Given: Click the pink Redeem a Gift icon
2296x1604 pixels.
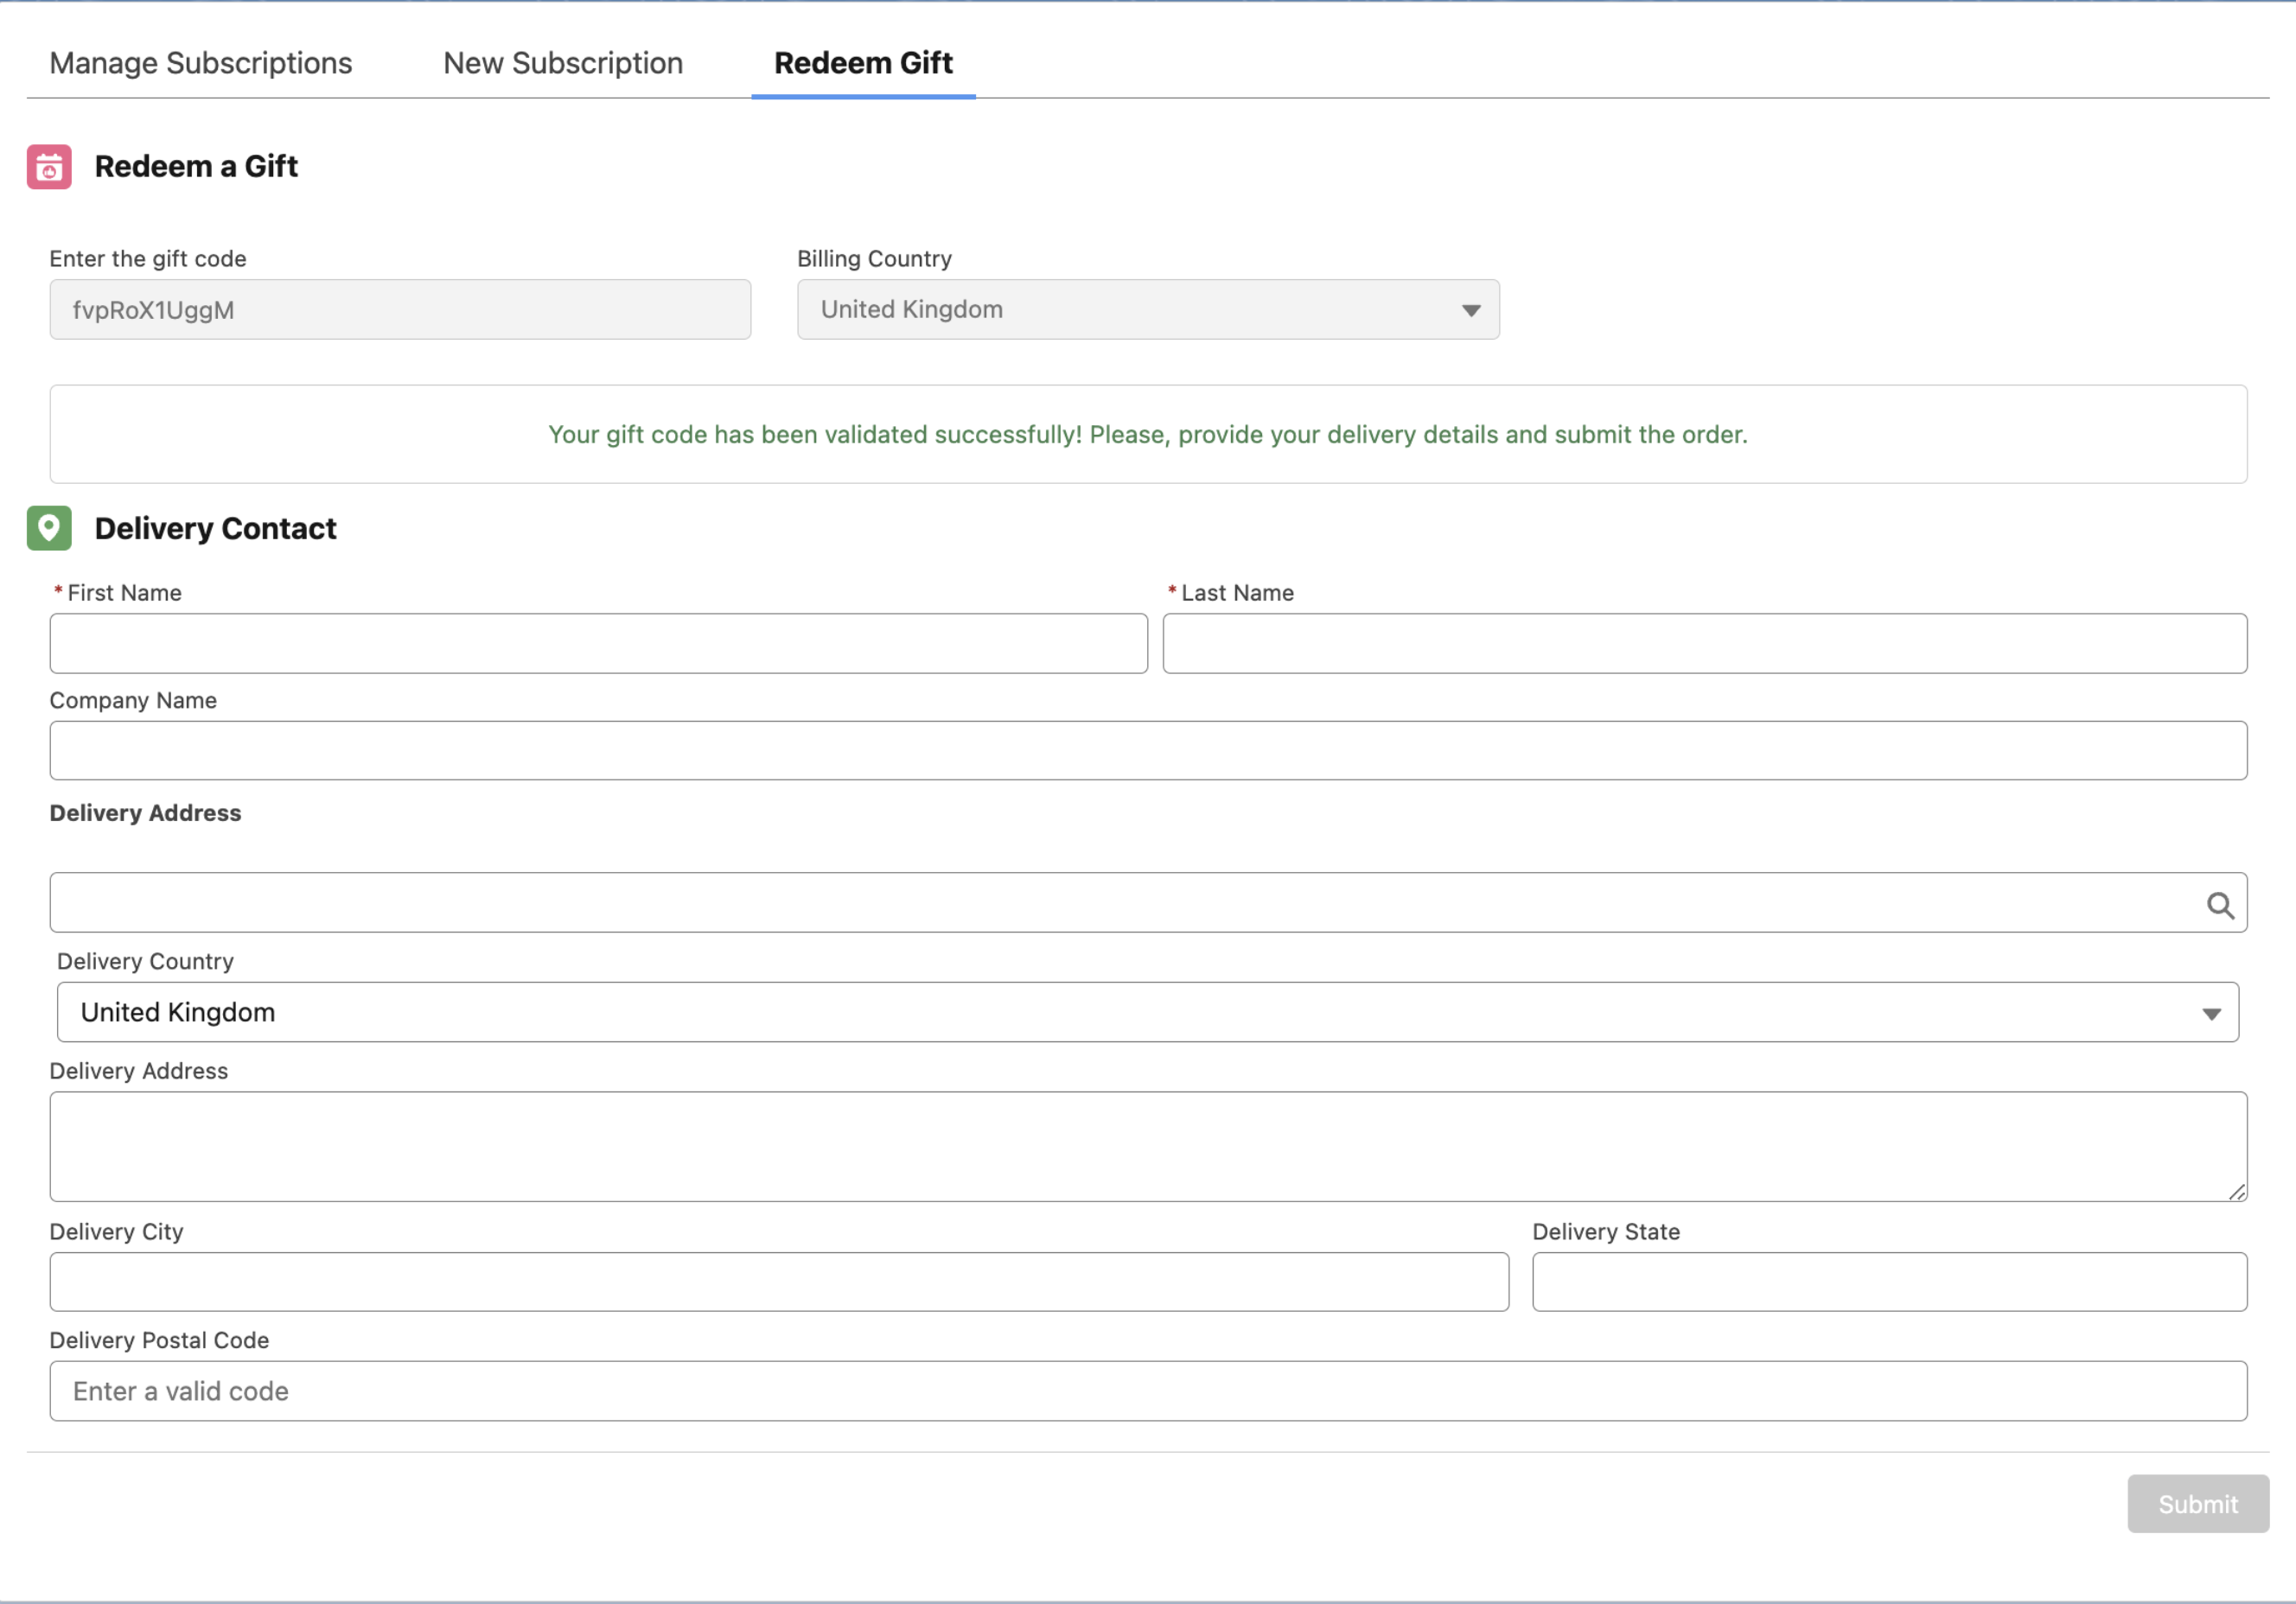Looking at the screenshot, I should (48, 166).
